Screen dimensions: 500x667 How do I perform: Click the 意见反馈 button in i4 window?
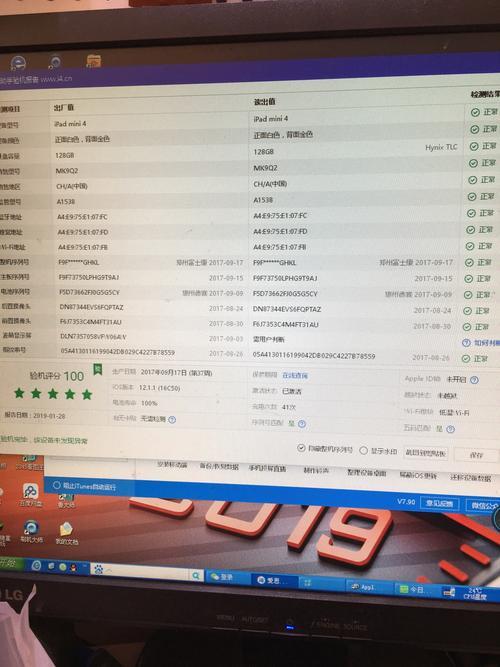440,503
